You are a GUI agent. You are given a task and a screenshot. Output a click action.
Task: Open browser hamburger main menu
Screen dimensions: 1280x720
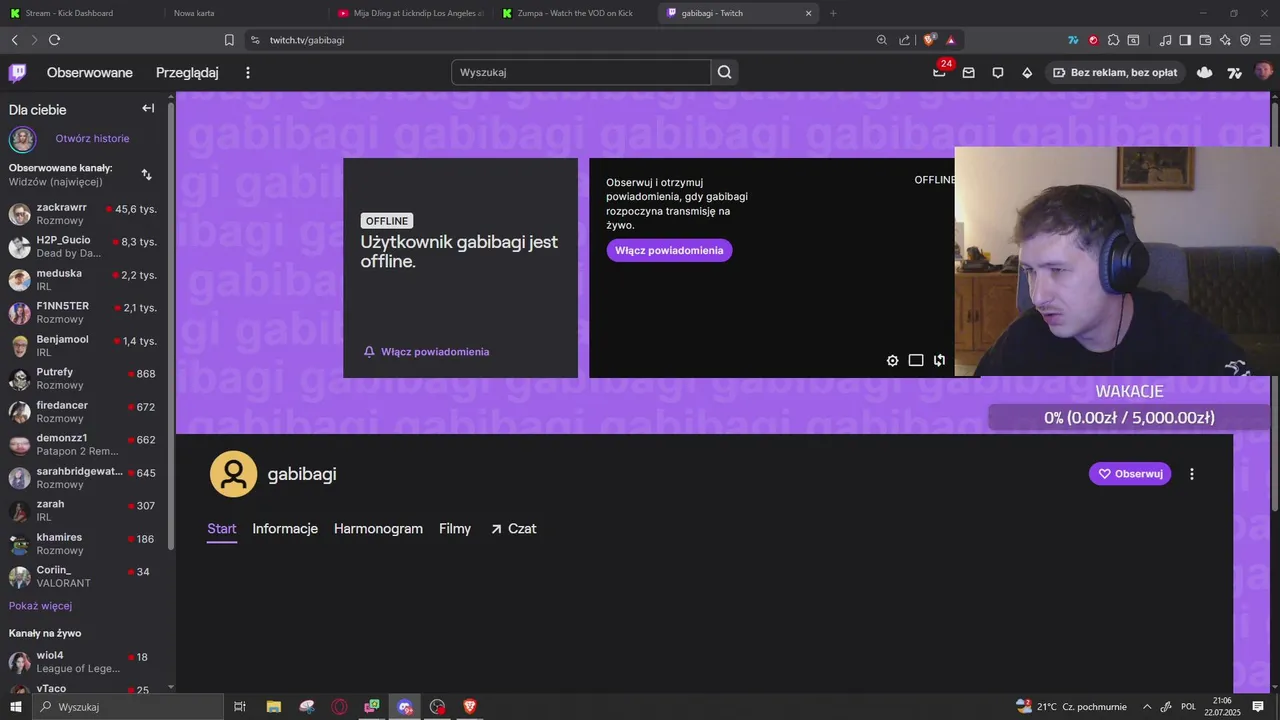point(1265,40)
